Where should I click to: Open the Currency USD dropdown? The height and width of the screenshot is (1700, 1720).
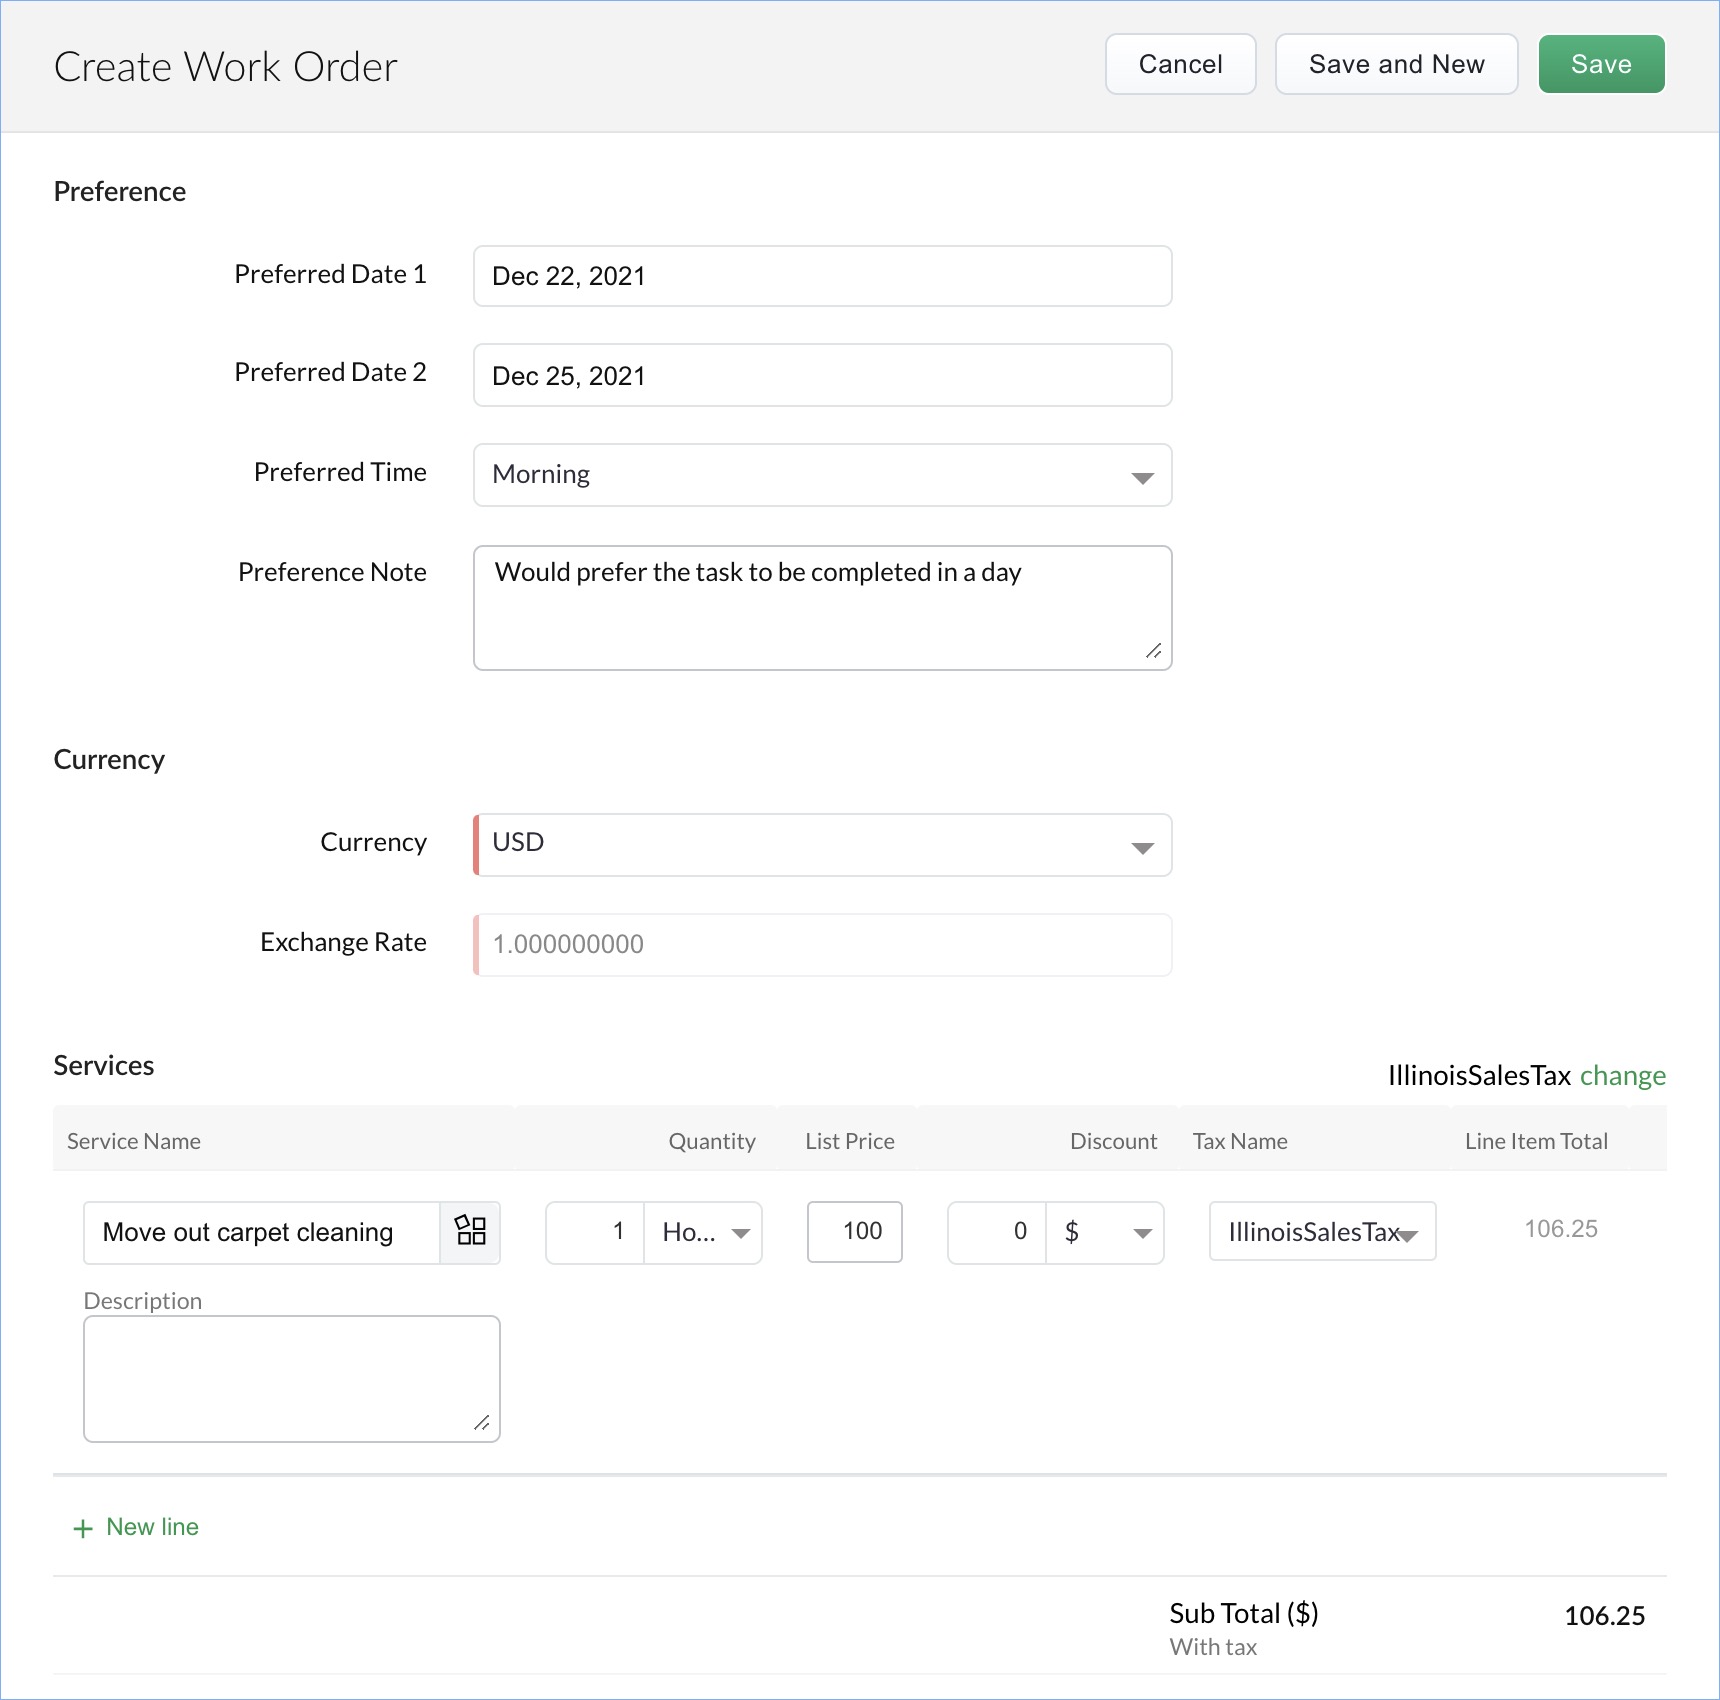coord(1142,847)
